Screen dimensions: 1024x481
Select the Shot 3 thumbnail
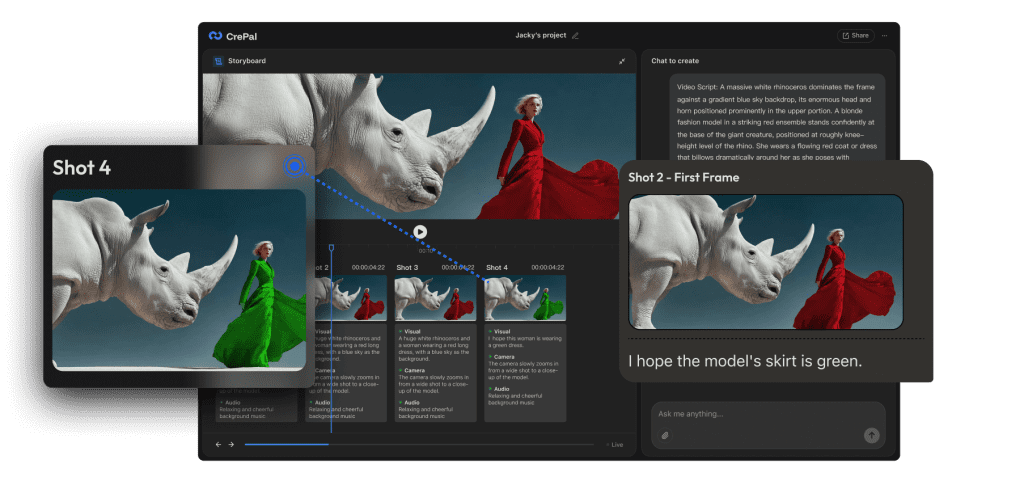[435, 298]
